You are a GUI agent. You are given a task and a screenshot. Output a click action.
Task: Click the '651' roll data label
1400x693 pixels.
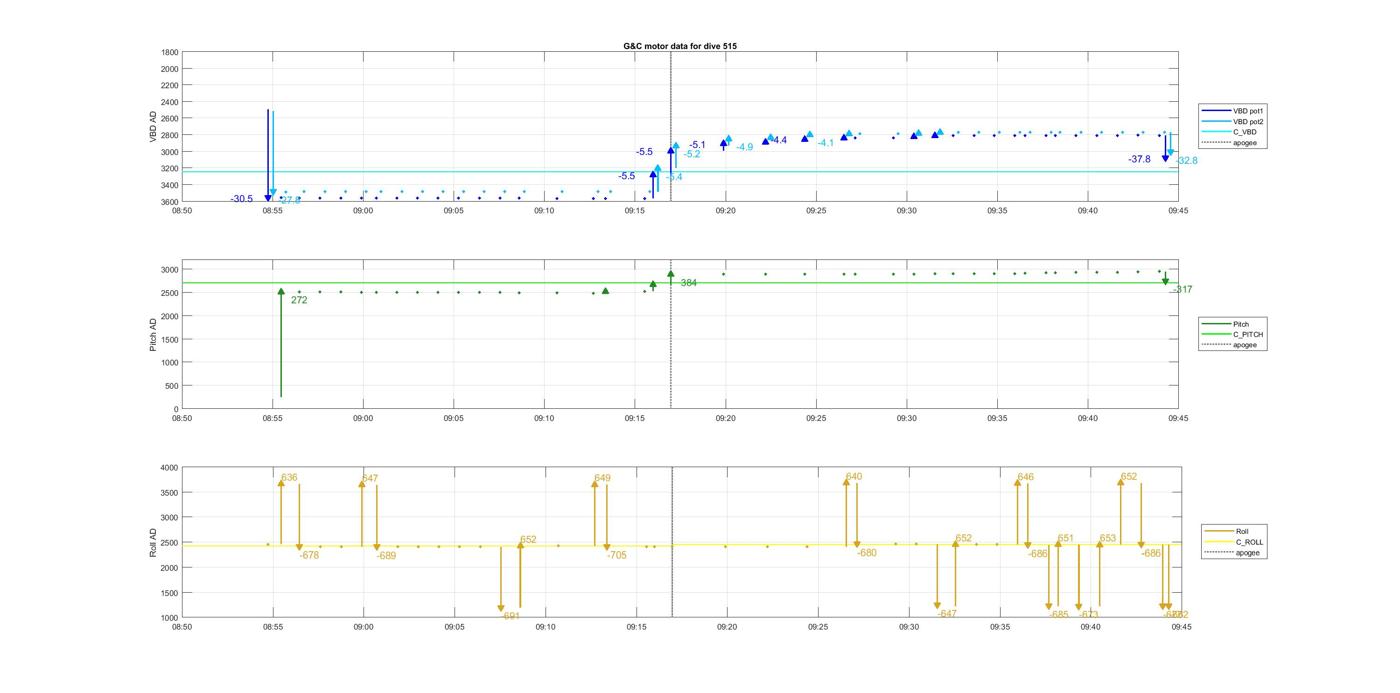tap(1066, 539)
